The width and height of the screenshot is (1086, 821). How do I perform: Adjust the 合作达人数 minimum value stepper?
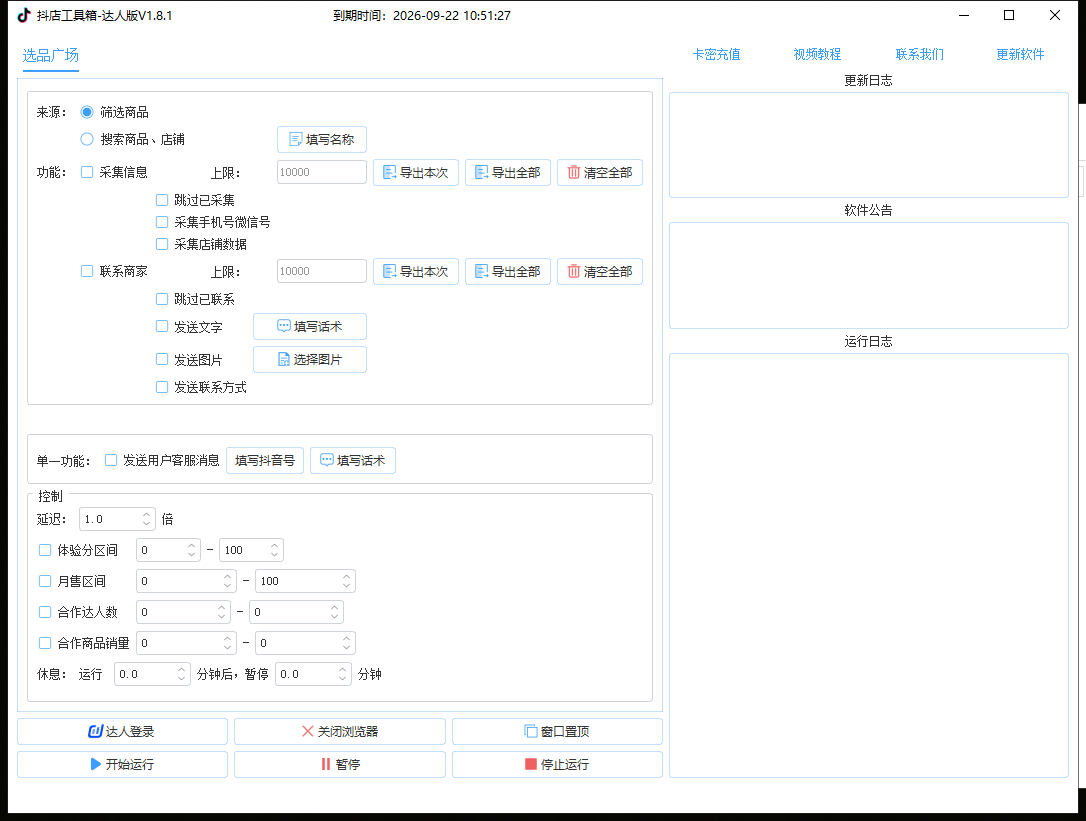point(222,612)
